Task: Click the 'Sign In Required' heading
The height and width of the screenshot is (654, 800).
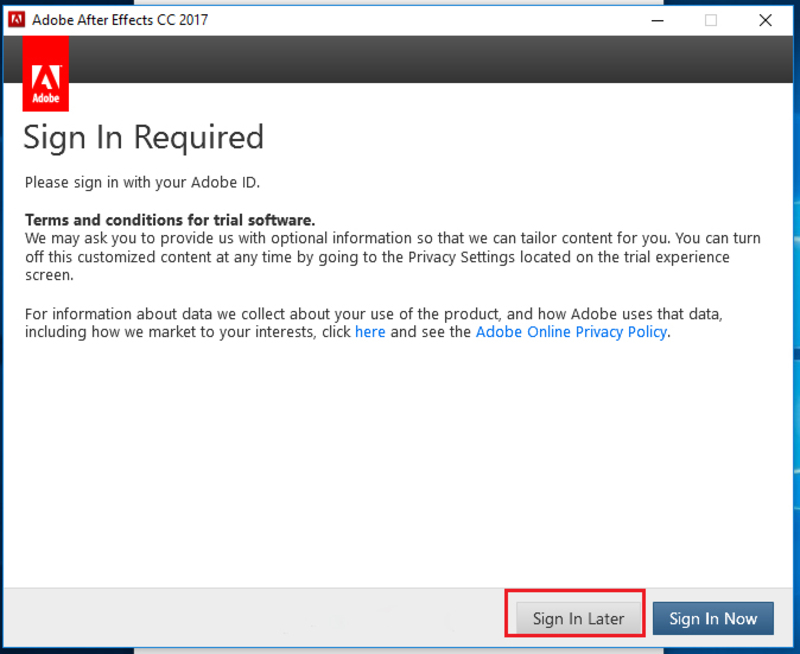Action: [x=143, y=138]
